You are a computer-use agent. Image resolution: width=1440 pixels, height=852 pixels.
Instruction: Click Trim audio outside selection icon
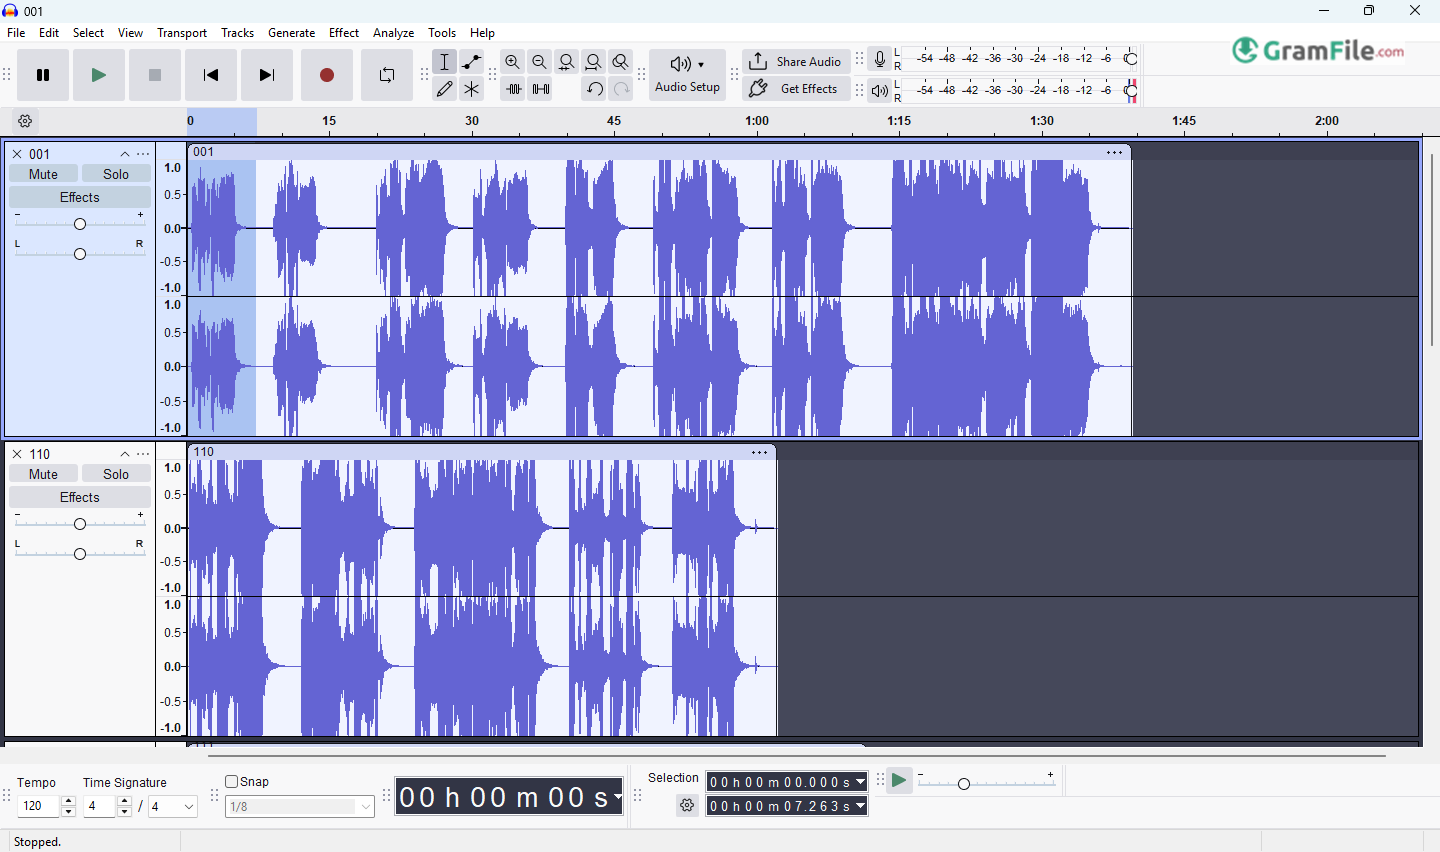tap(513, 89)
